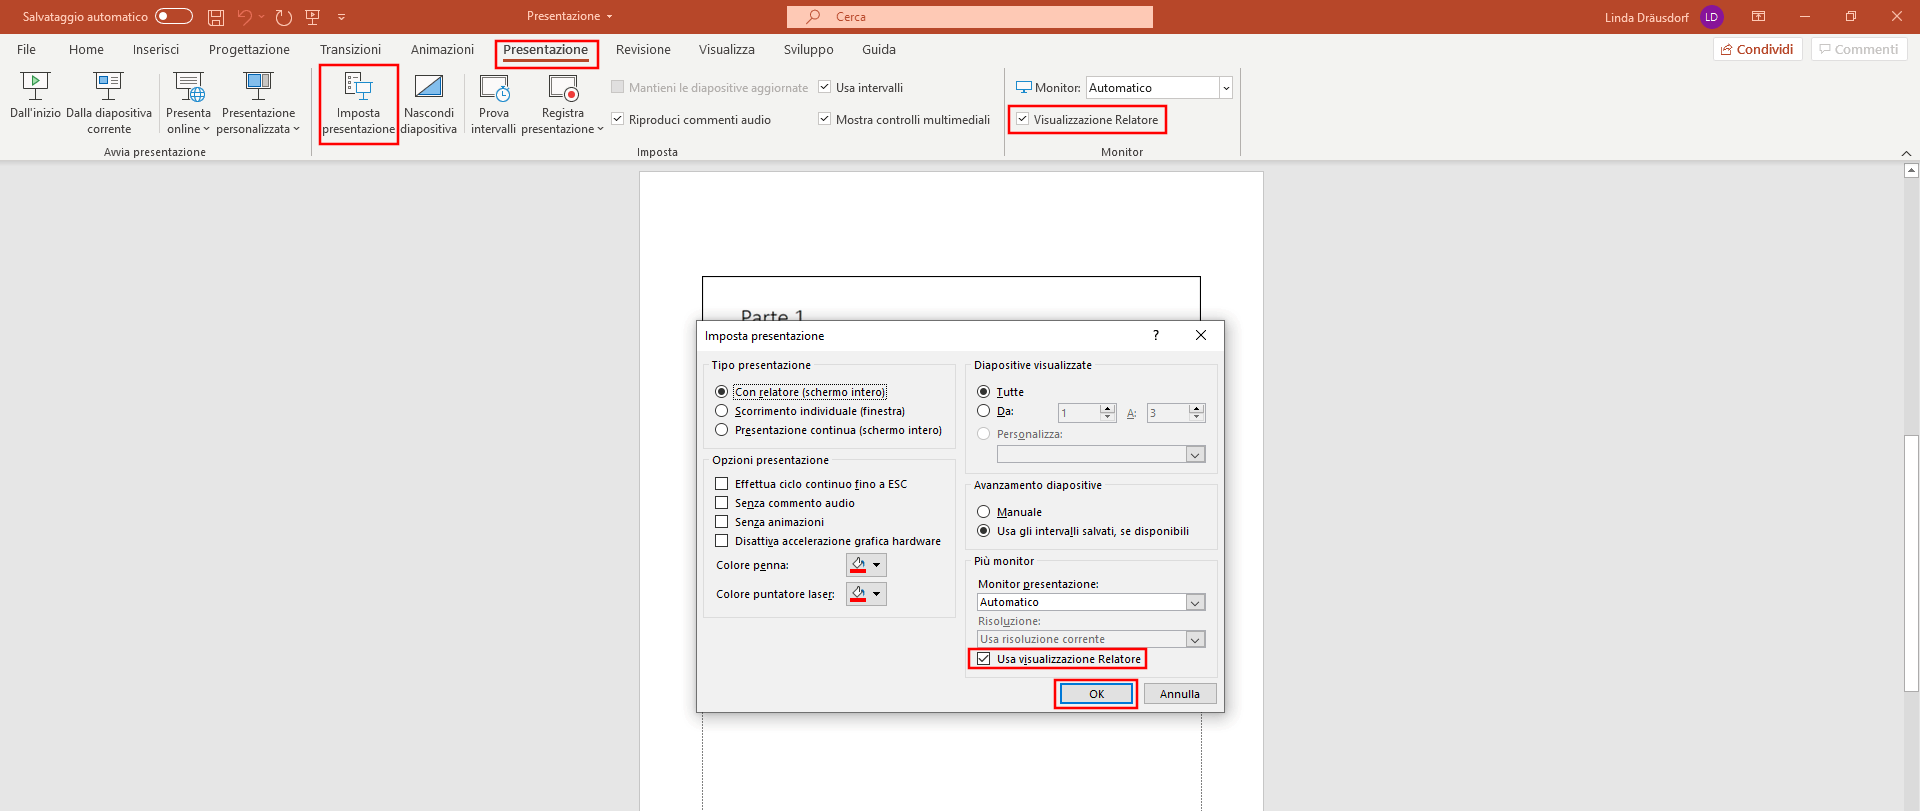Uncheck Usa intervalli checkbox
This screenshot has height=811, width=1920.
click(825, 87)
